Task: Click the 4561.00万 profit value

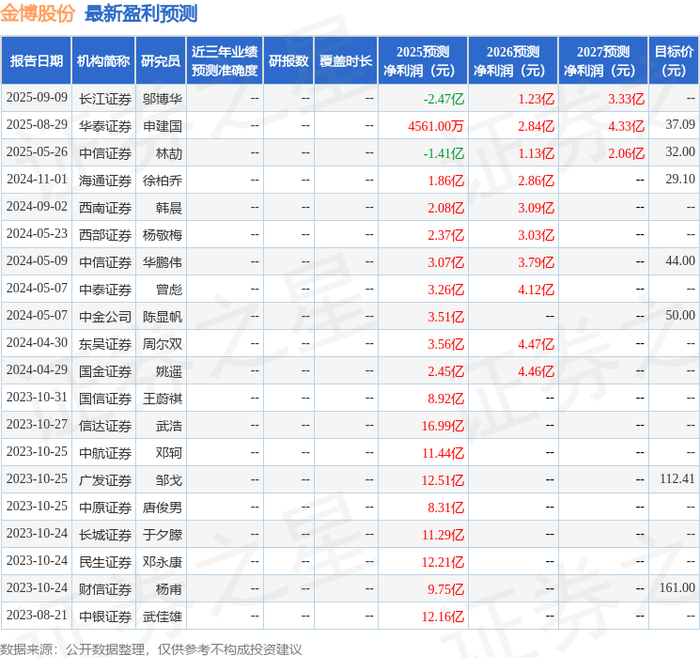Action: pyautogui.click(x=436, y=126)
